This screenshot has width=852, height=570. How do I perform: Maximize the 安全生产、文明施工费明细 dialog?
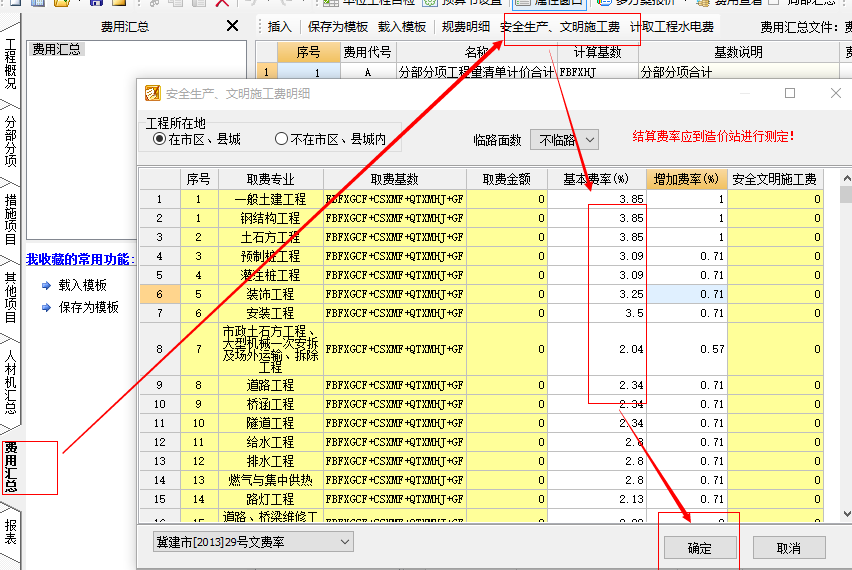point(790,93)
